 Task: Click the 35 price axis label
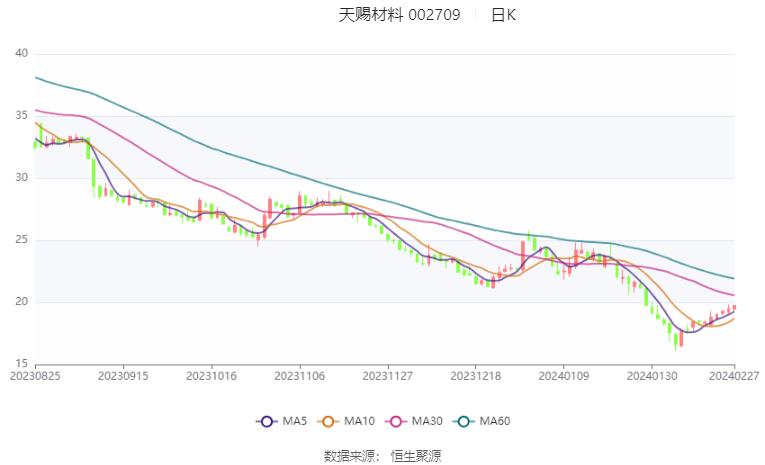pyautogui.click(x=21, y=116)
